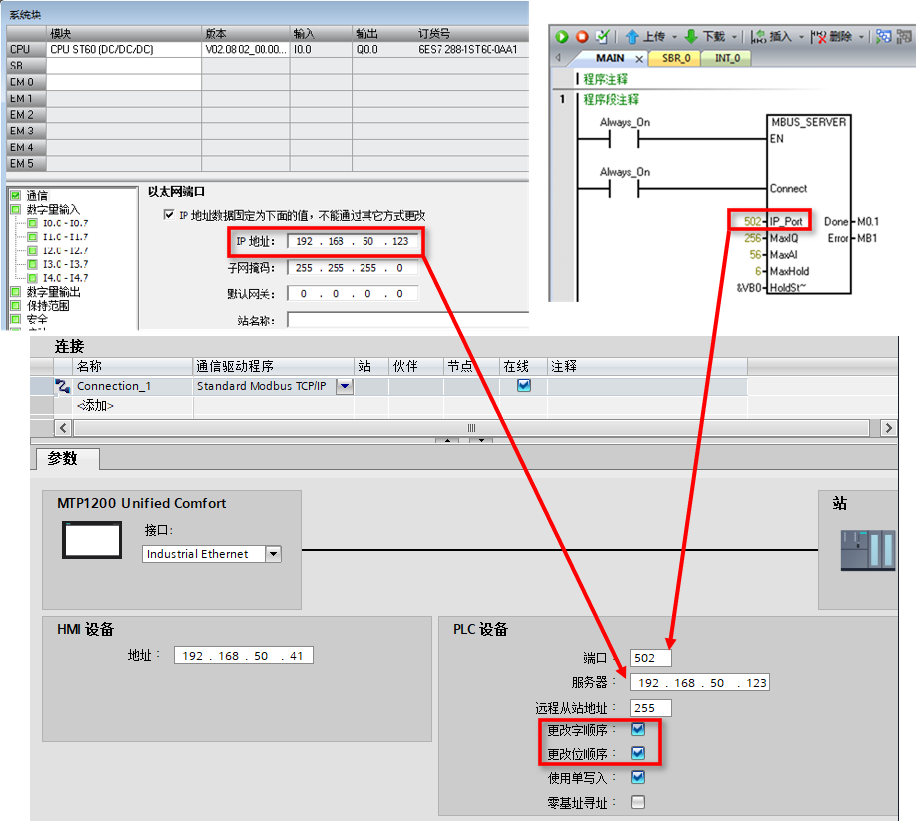Screen dimensions: 916x823
Task: Click the Connection_1 row icon
Action: 62,386
